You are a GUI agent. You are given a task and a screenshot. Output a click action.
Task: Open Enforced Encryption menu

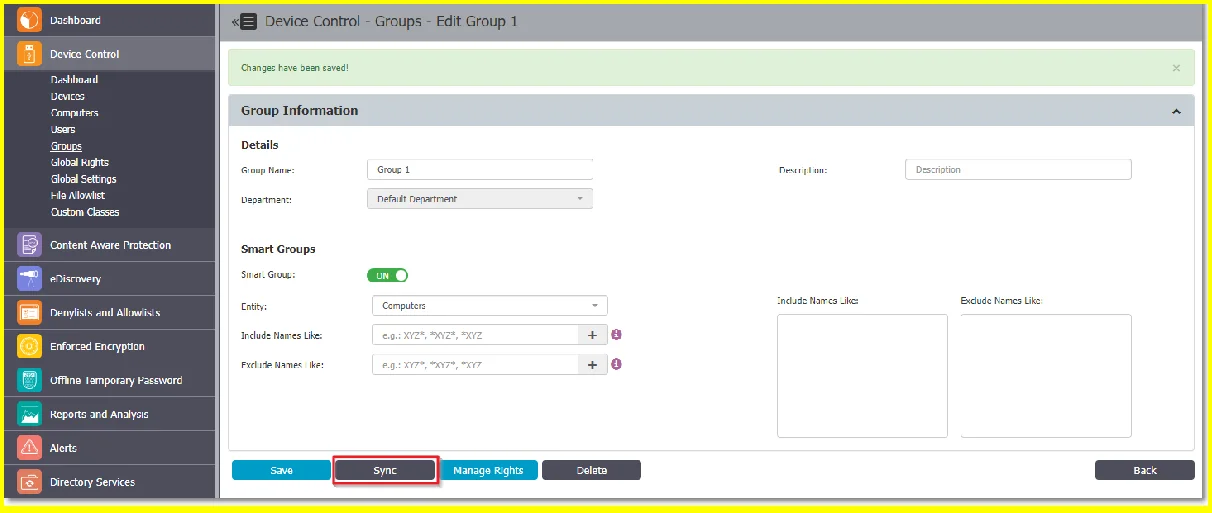click(108, 347)
